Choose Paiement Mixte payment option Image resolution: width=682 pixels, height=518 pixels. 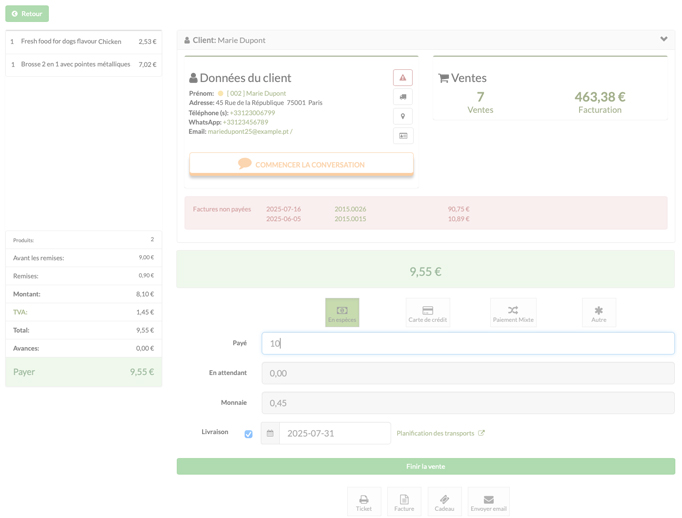pos(513,313)
